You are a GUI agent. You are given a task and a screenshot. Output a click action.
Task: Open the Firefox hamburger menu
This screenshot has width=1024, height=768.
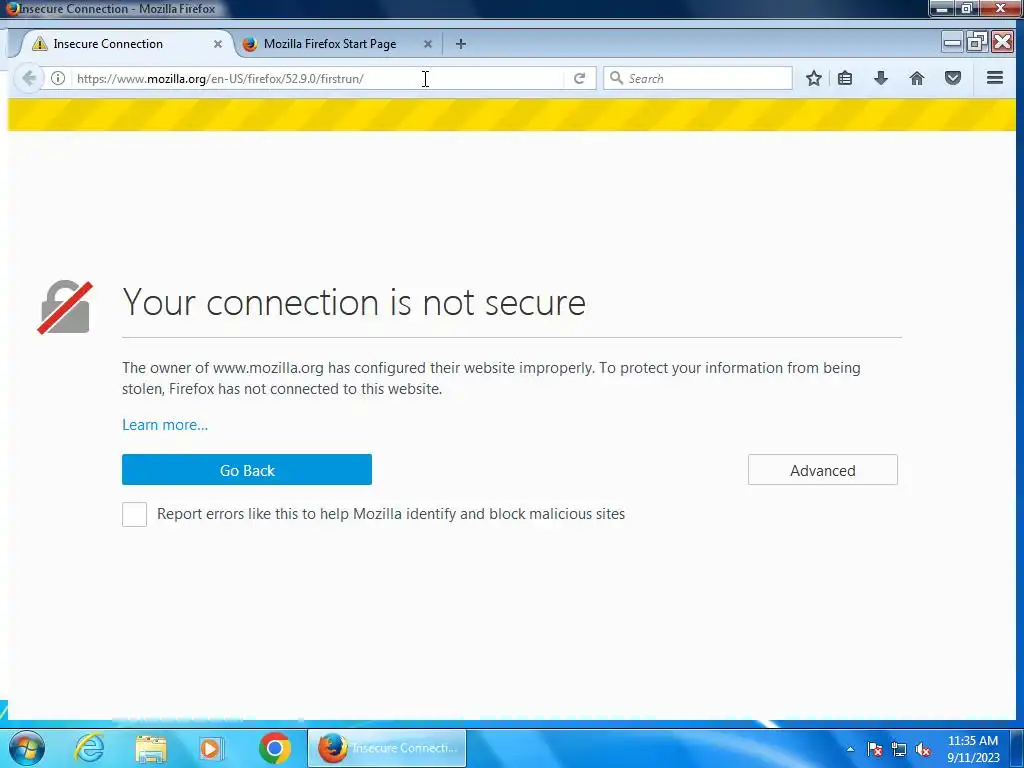(x=995, y=78)
